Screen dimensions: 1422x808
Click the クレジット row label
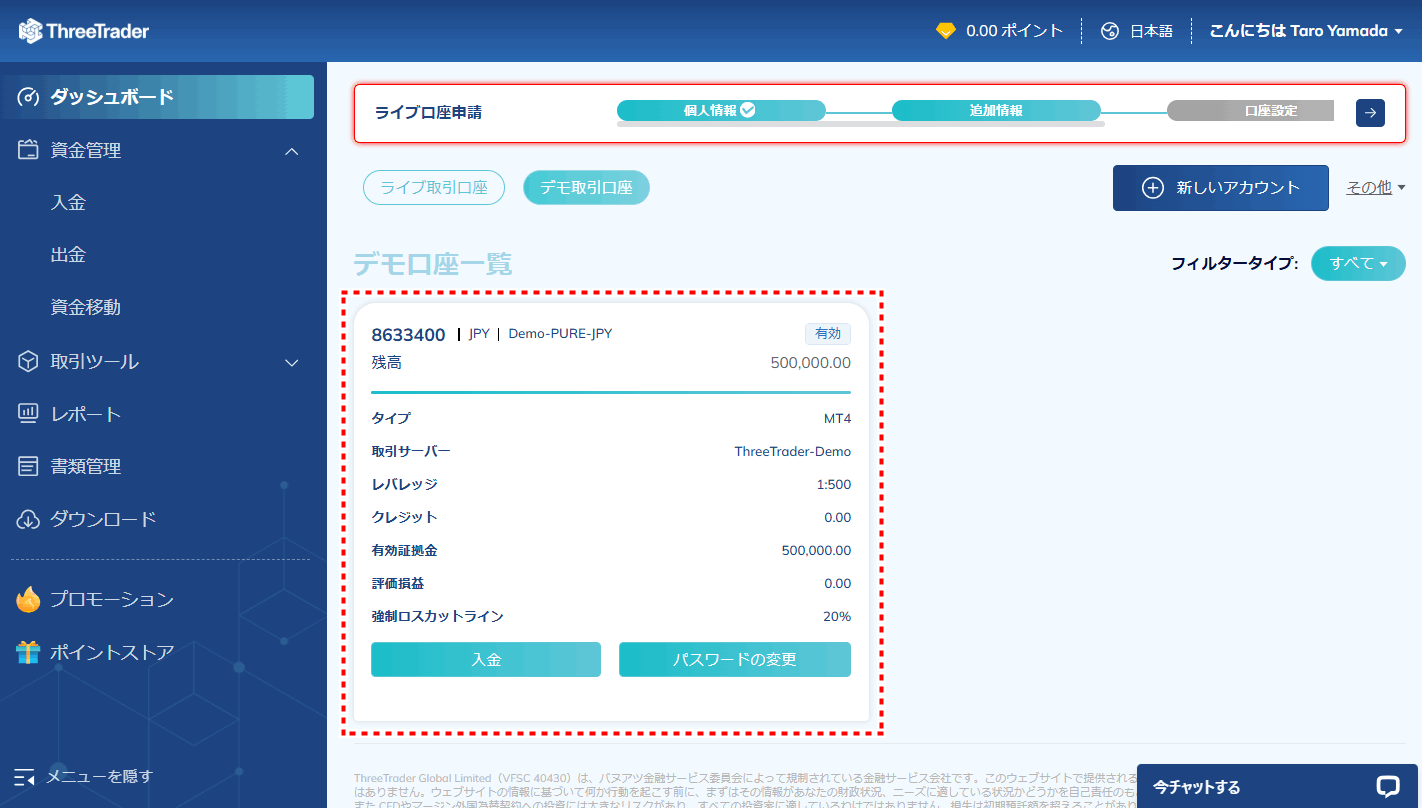click(x=404, y=517)
